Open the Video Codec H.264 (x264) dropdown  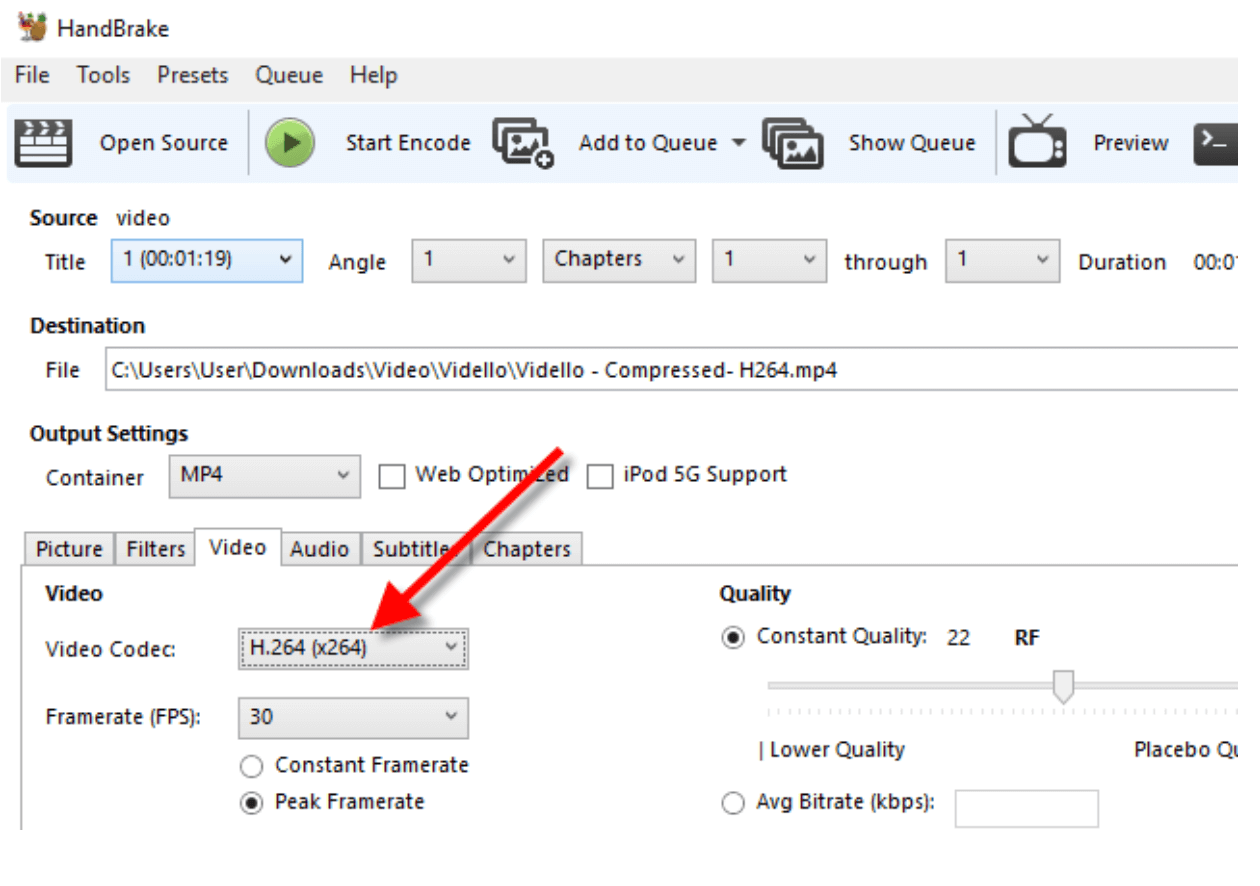[x=353, y=648]
